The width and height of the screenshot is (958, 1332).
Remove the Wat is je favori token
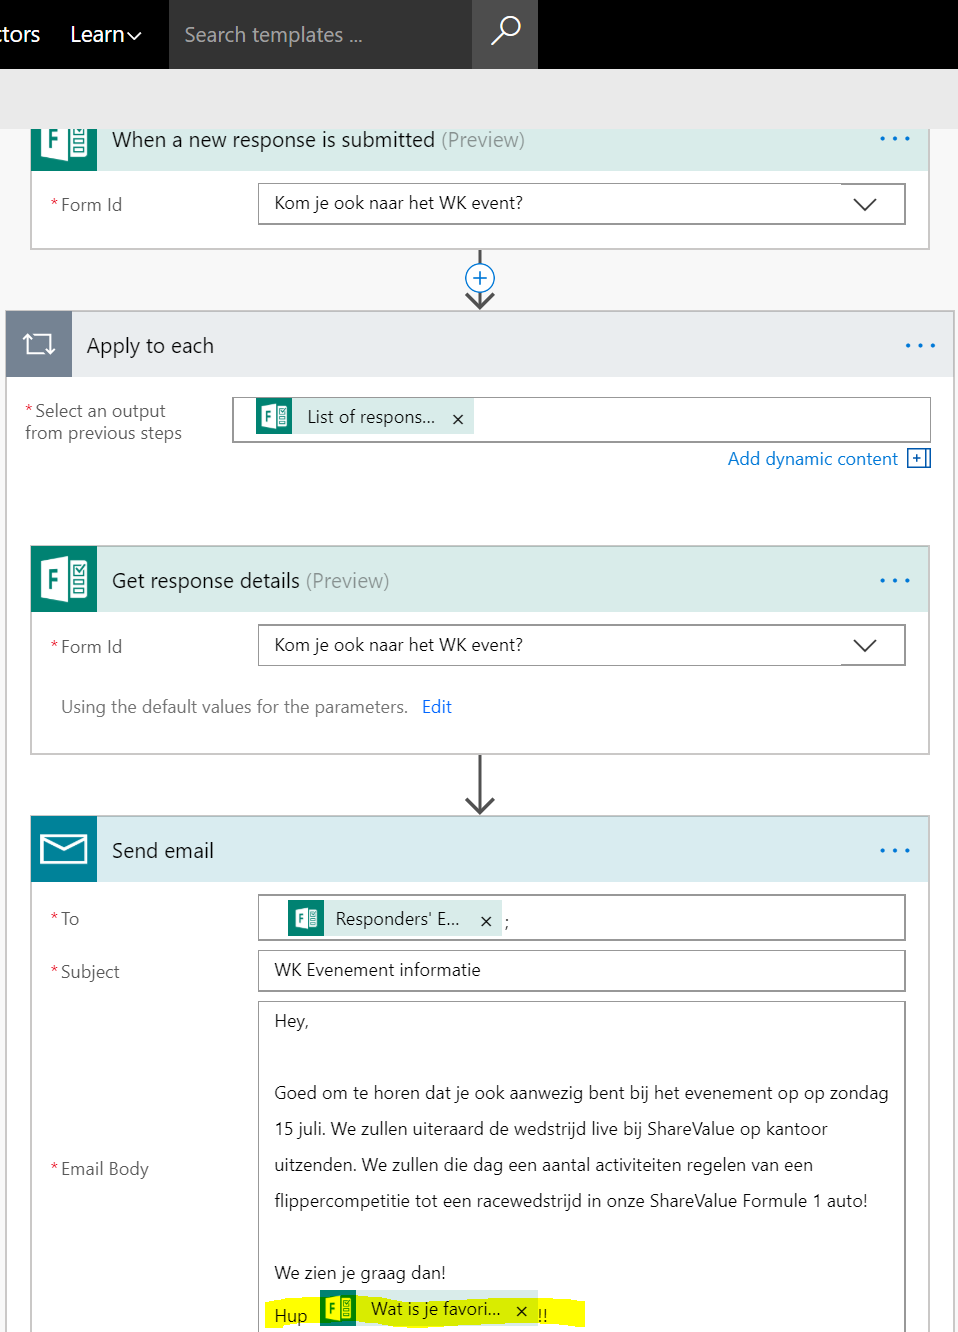[x=521, y=1311]
